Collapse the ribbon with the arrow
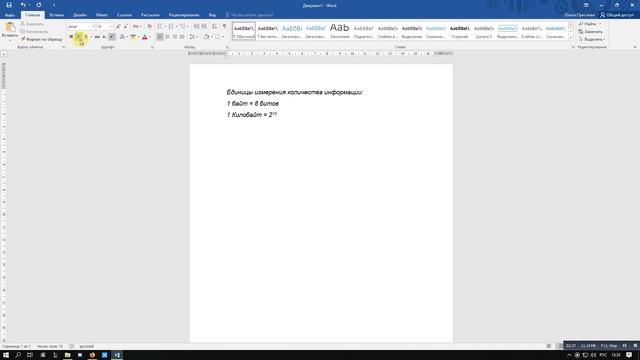Screen dimensions: 640x360 [635, 47]
